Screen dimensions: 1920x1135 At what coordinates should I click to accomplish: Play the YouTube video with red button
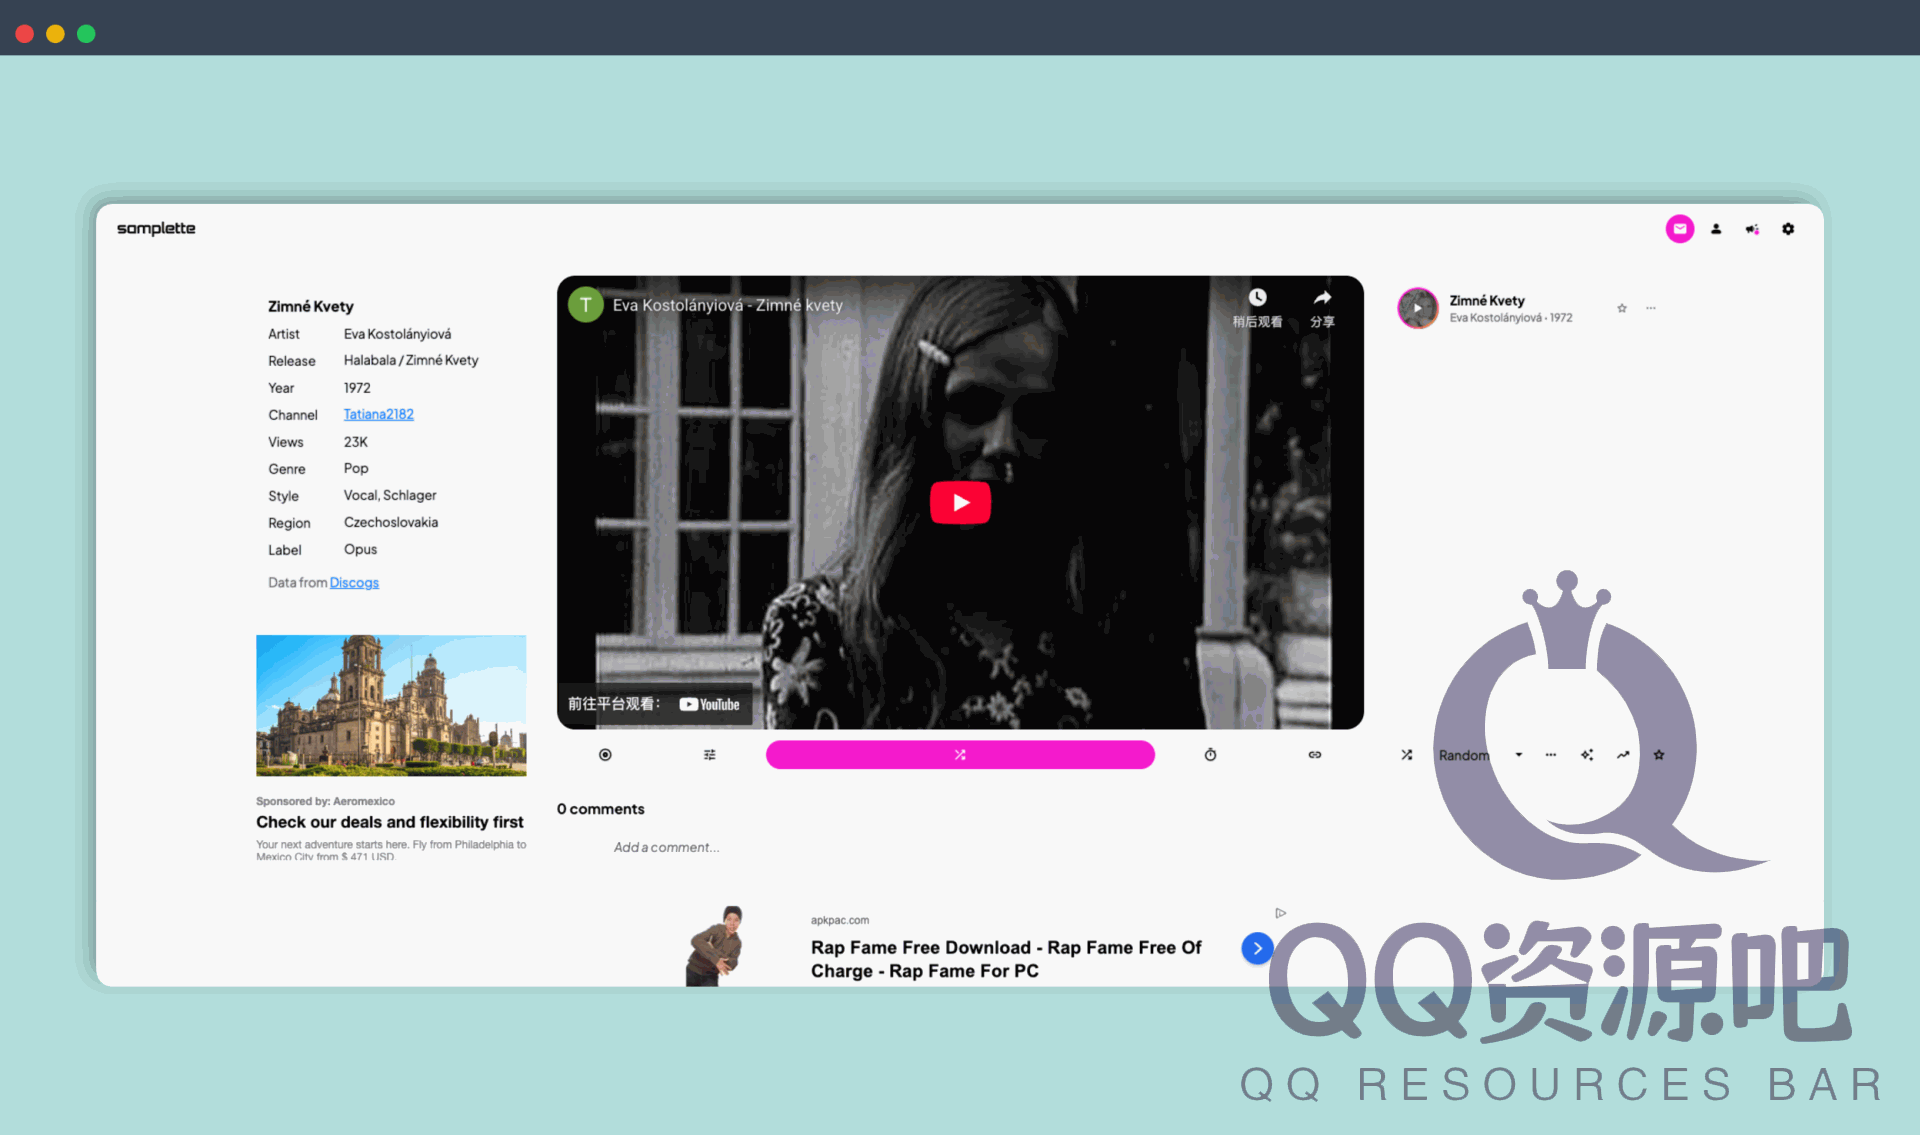[x=960, y=502]
